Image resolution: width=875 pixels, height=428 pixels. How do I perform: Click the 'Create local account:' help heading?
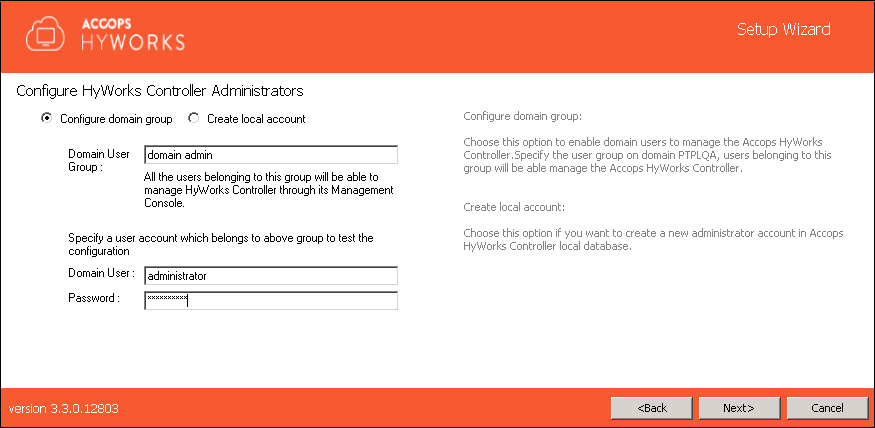point(515,208)
